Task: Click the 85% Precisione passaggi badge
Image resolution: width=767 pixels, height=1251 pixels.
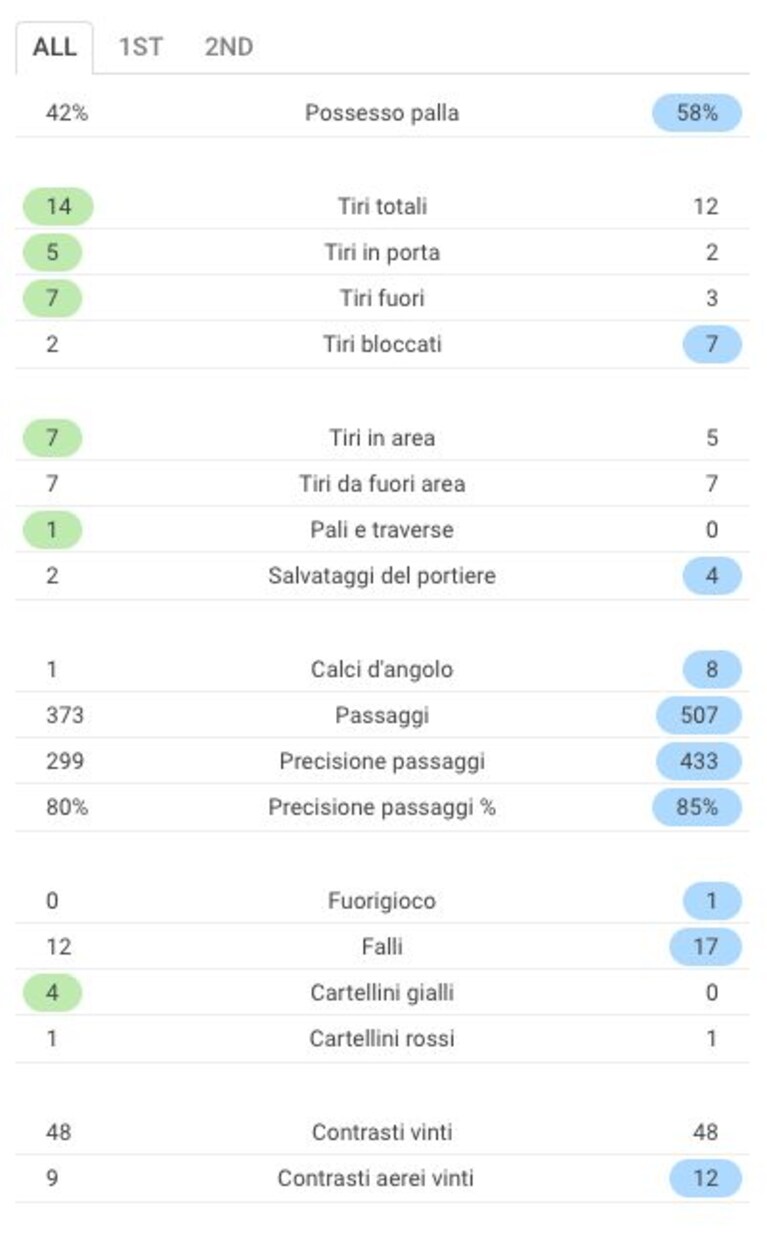Action: (697, 807)
